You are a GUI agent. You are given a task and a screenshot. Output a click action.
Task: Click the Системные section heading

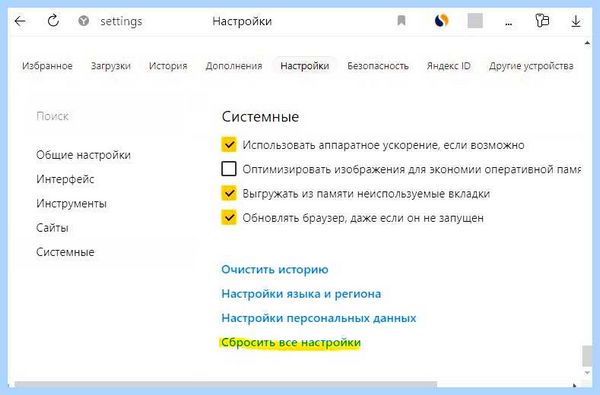tap(260, 116)
